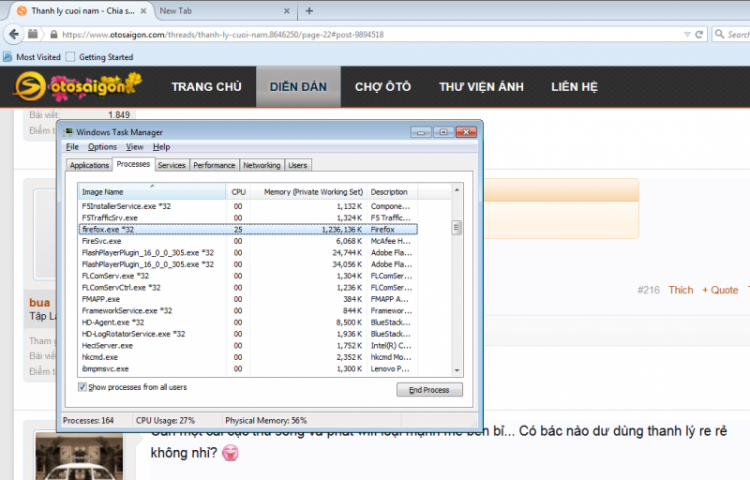Sort by Description column header
This screenshot has height=480, width=750.
click(x=392, y=192)
